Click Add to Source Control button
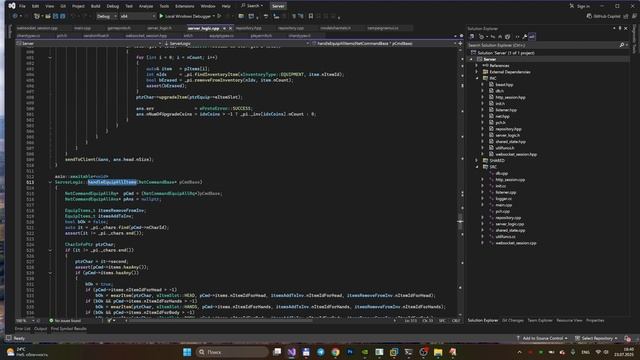Viewport: 640px width, 360px height. point(542,338)
